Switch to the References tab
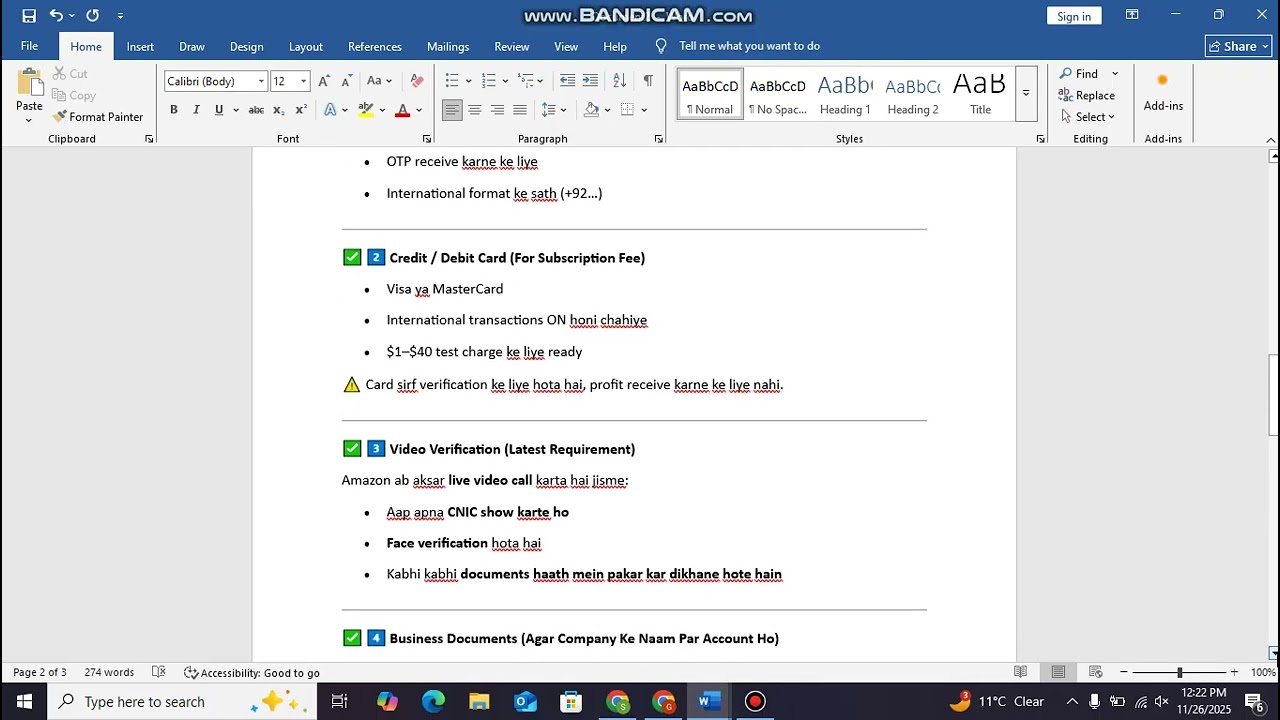The height and width of the screenshot is (720, 1280). [x=375, y=46]
